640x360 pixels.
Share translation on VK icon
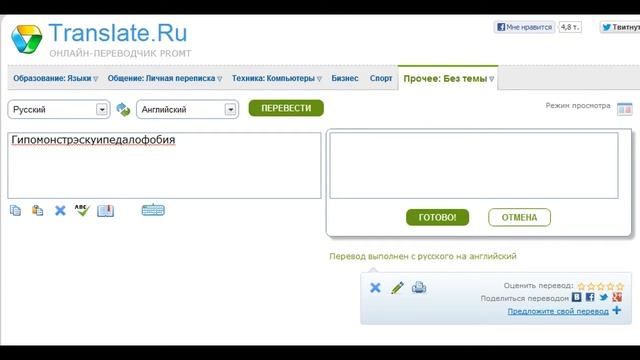click(576, 297)
